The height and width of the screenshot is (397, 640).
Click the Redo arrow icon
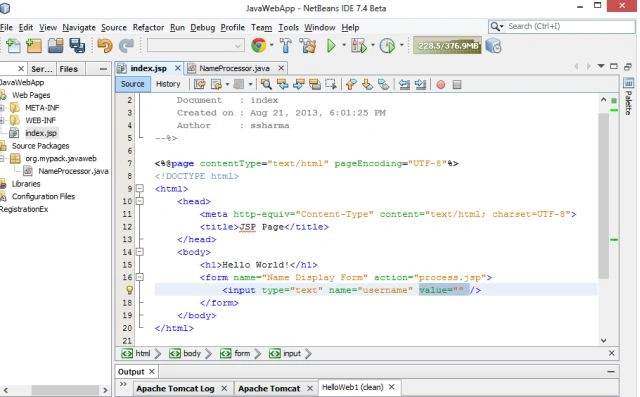(126, 46)
